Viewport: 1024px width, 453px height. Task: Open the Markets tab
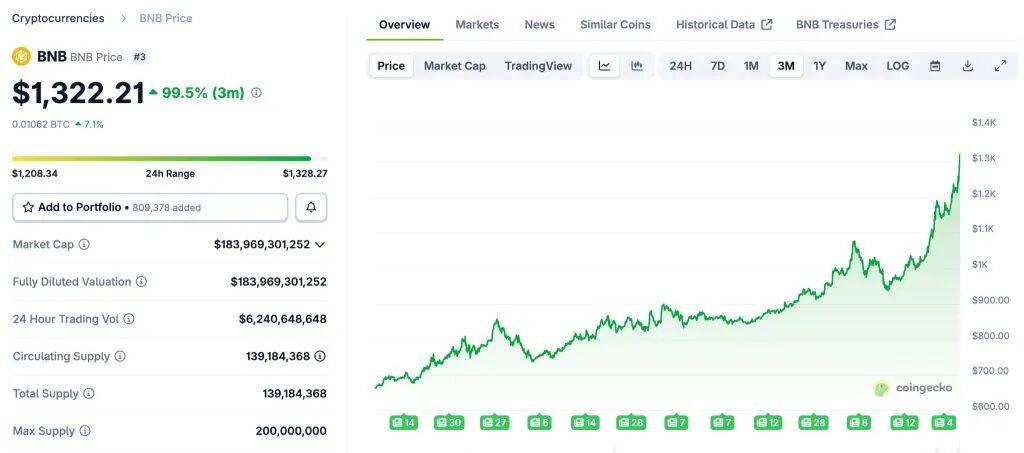477,24
